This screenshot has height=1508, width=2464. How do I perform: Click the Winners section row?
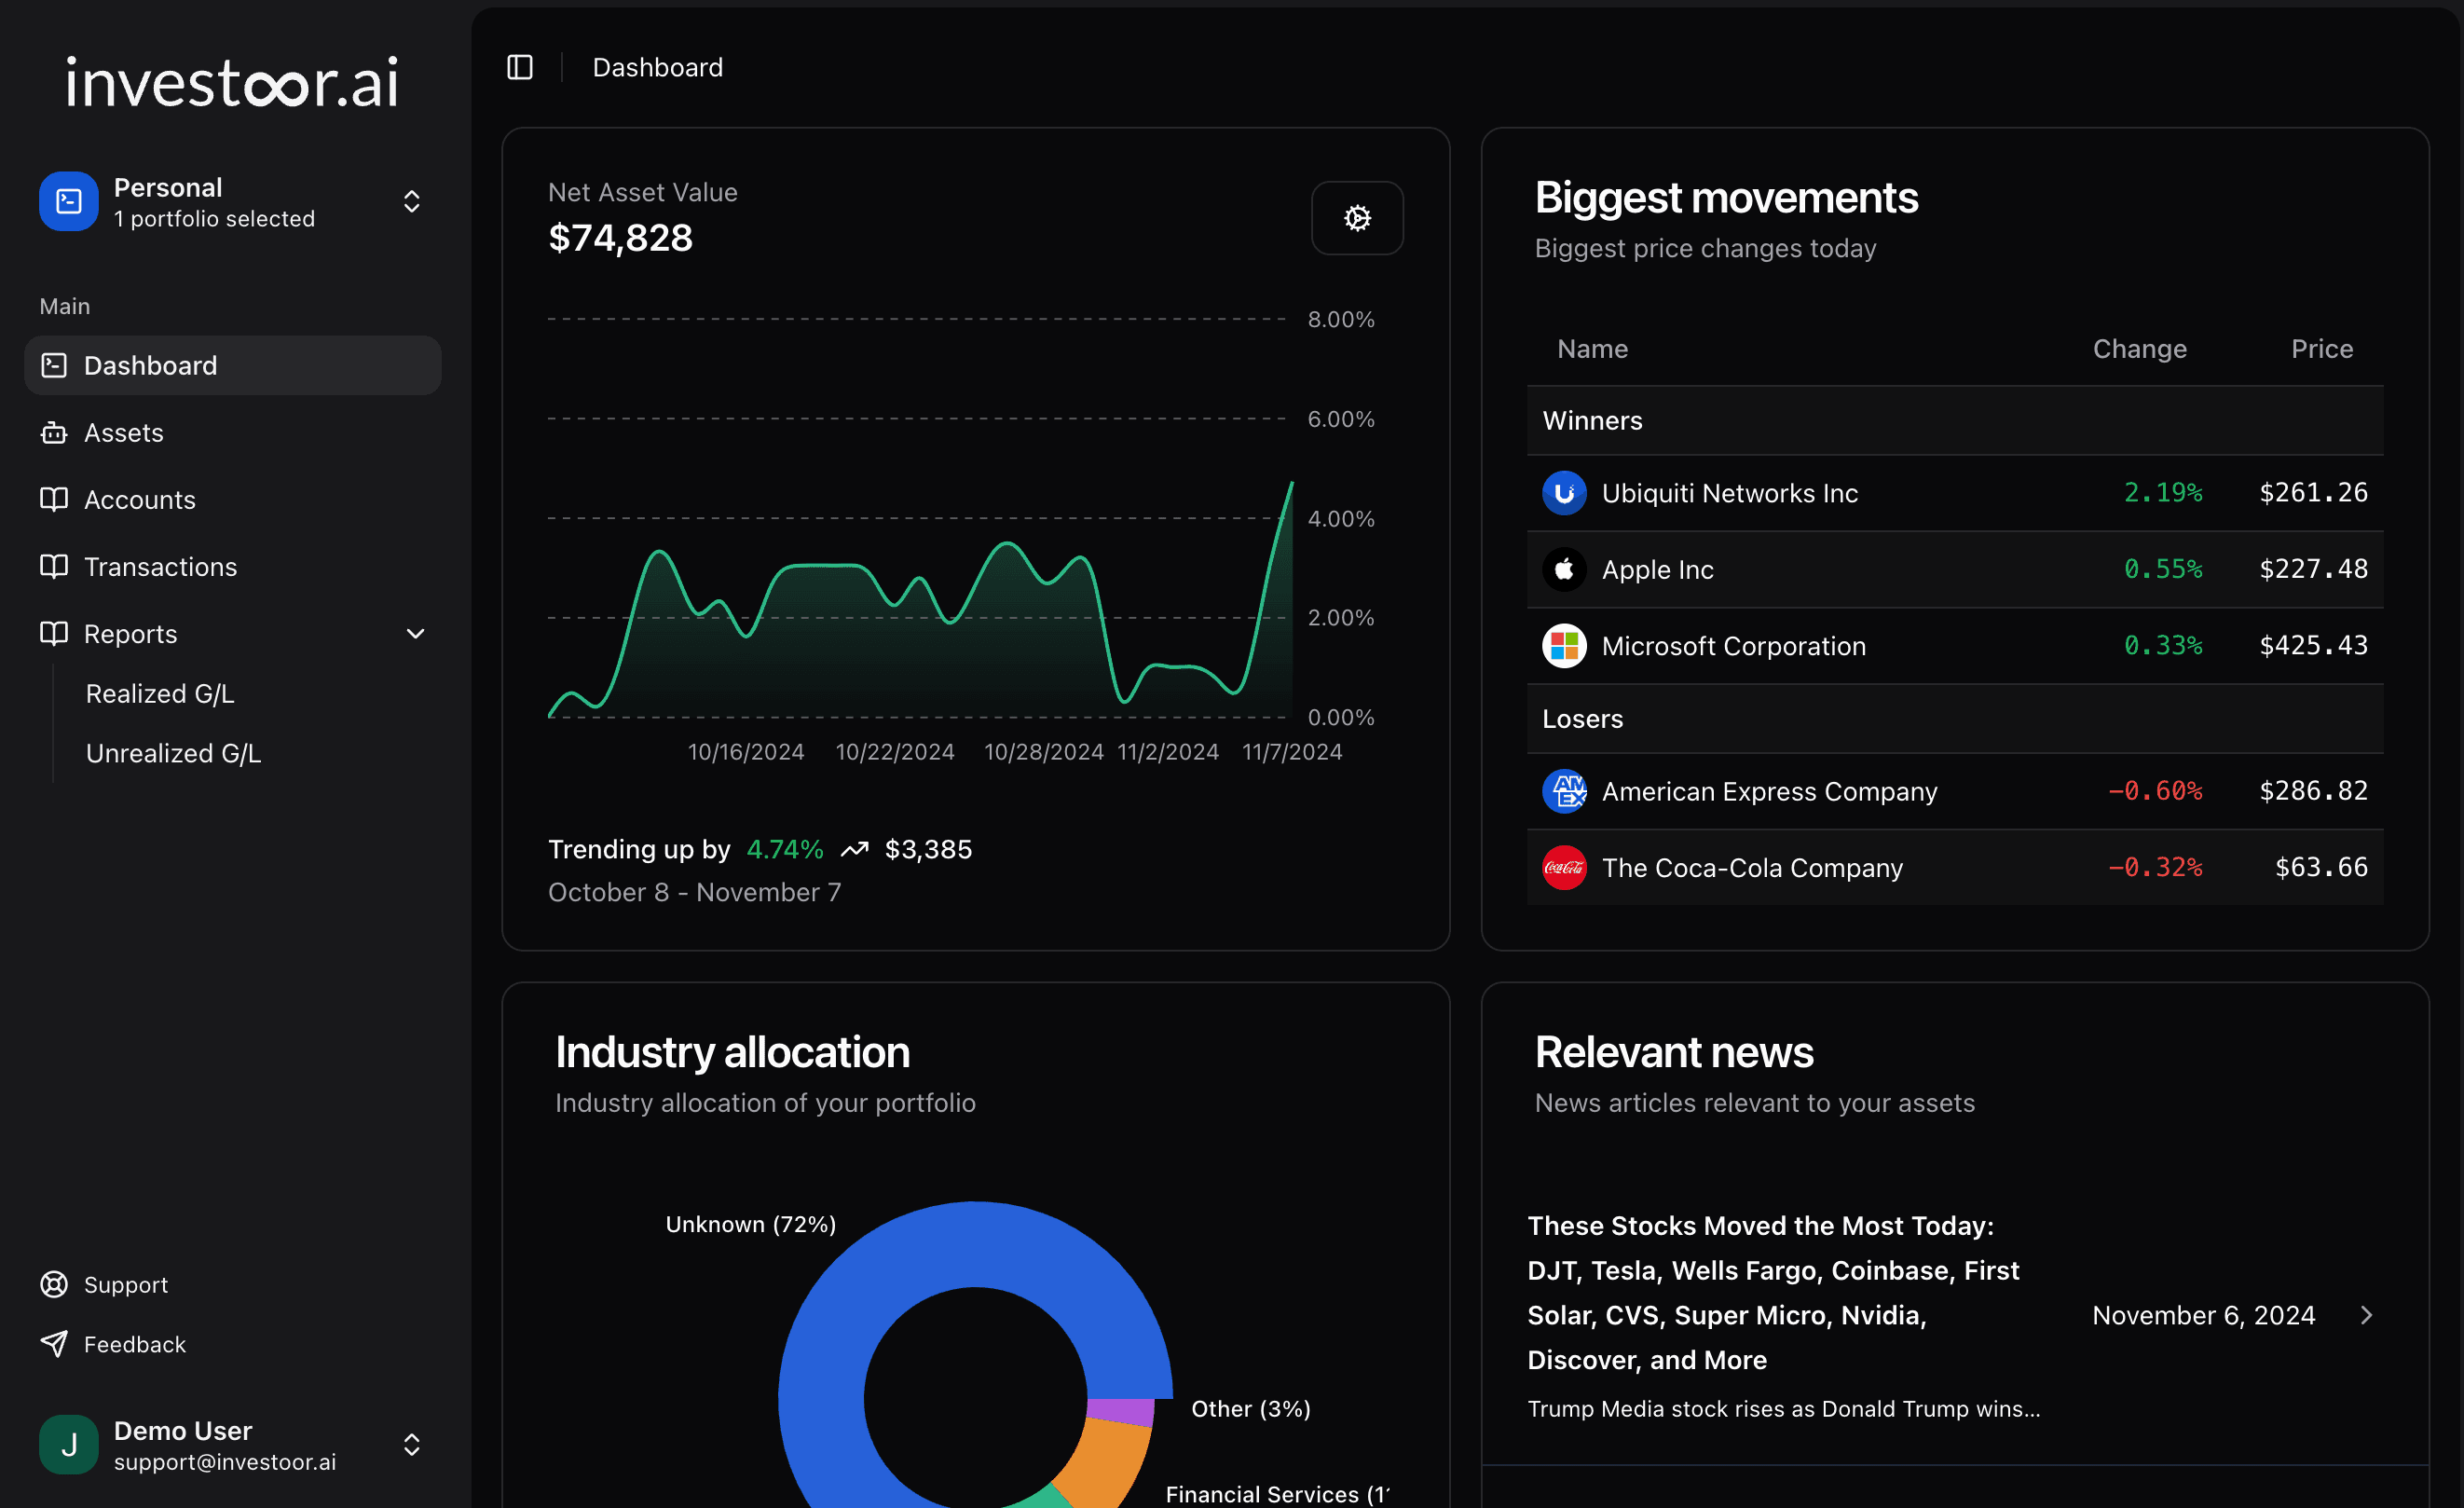pyautogui.click(x=1954, y=421)
